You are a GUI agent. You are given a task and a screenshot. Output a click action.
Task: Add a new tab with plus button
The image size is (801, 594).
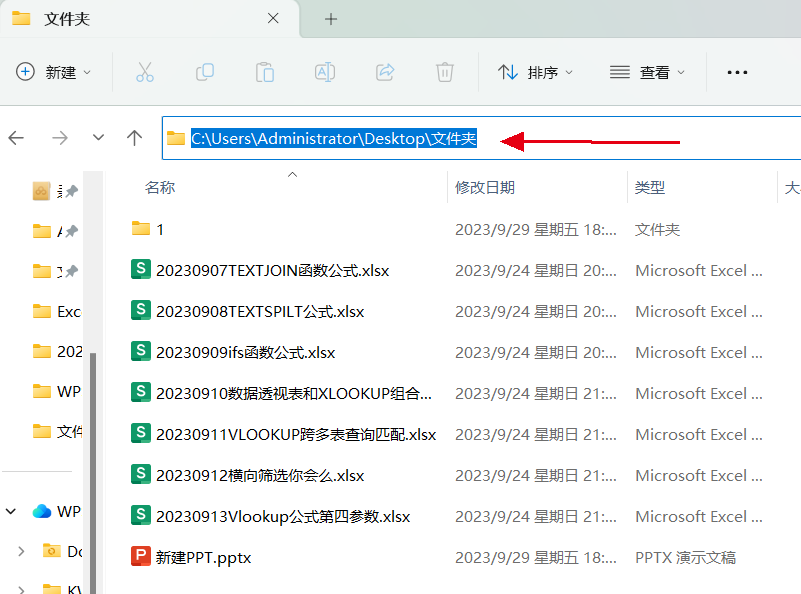click(331, 19)
